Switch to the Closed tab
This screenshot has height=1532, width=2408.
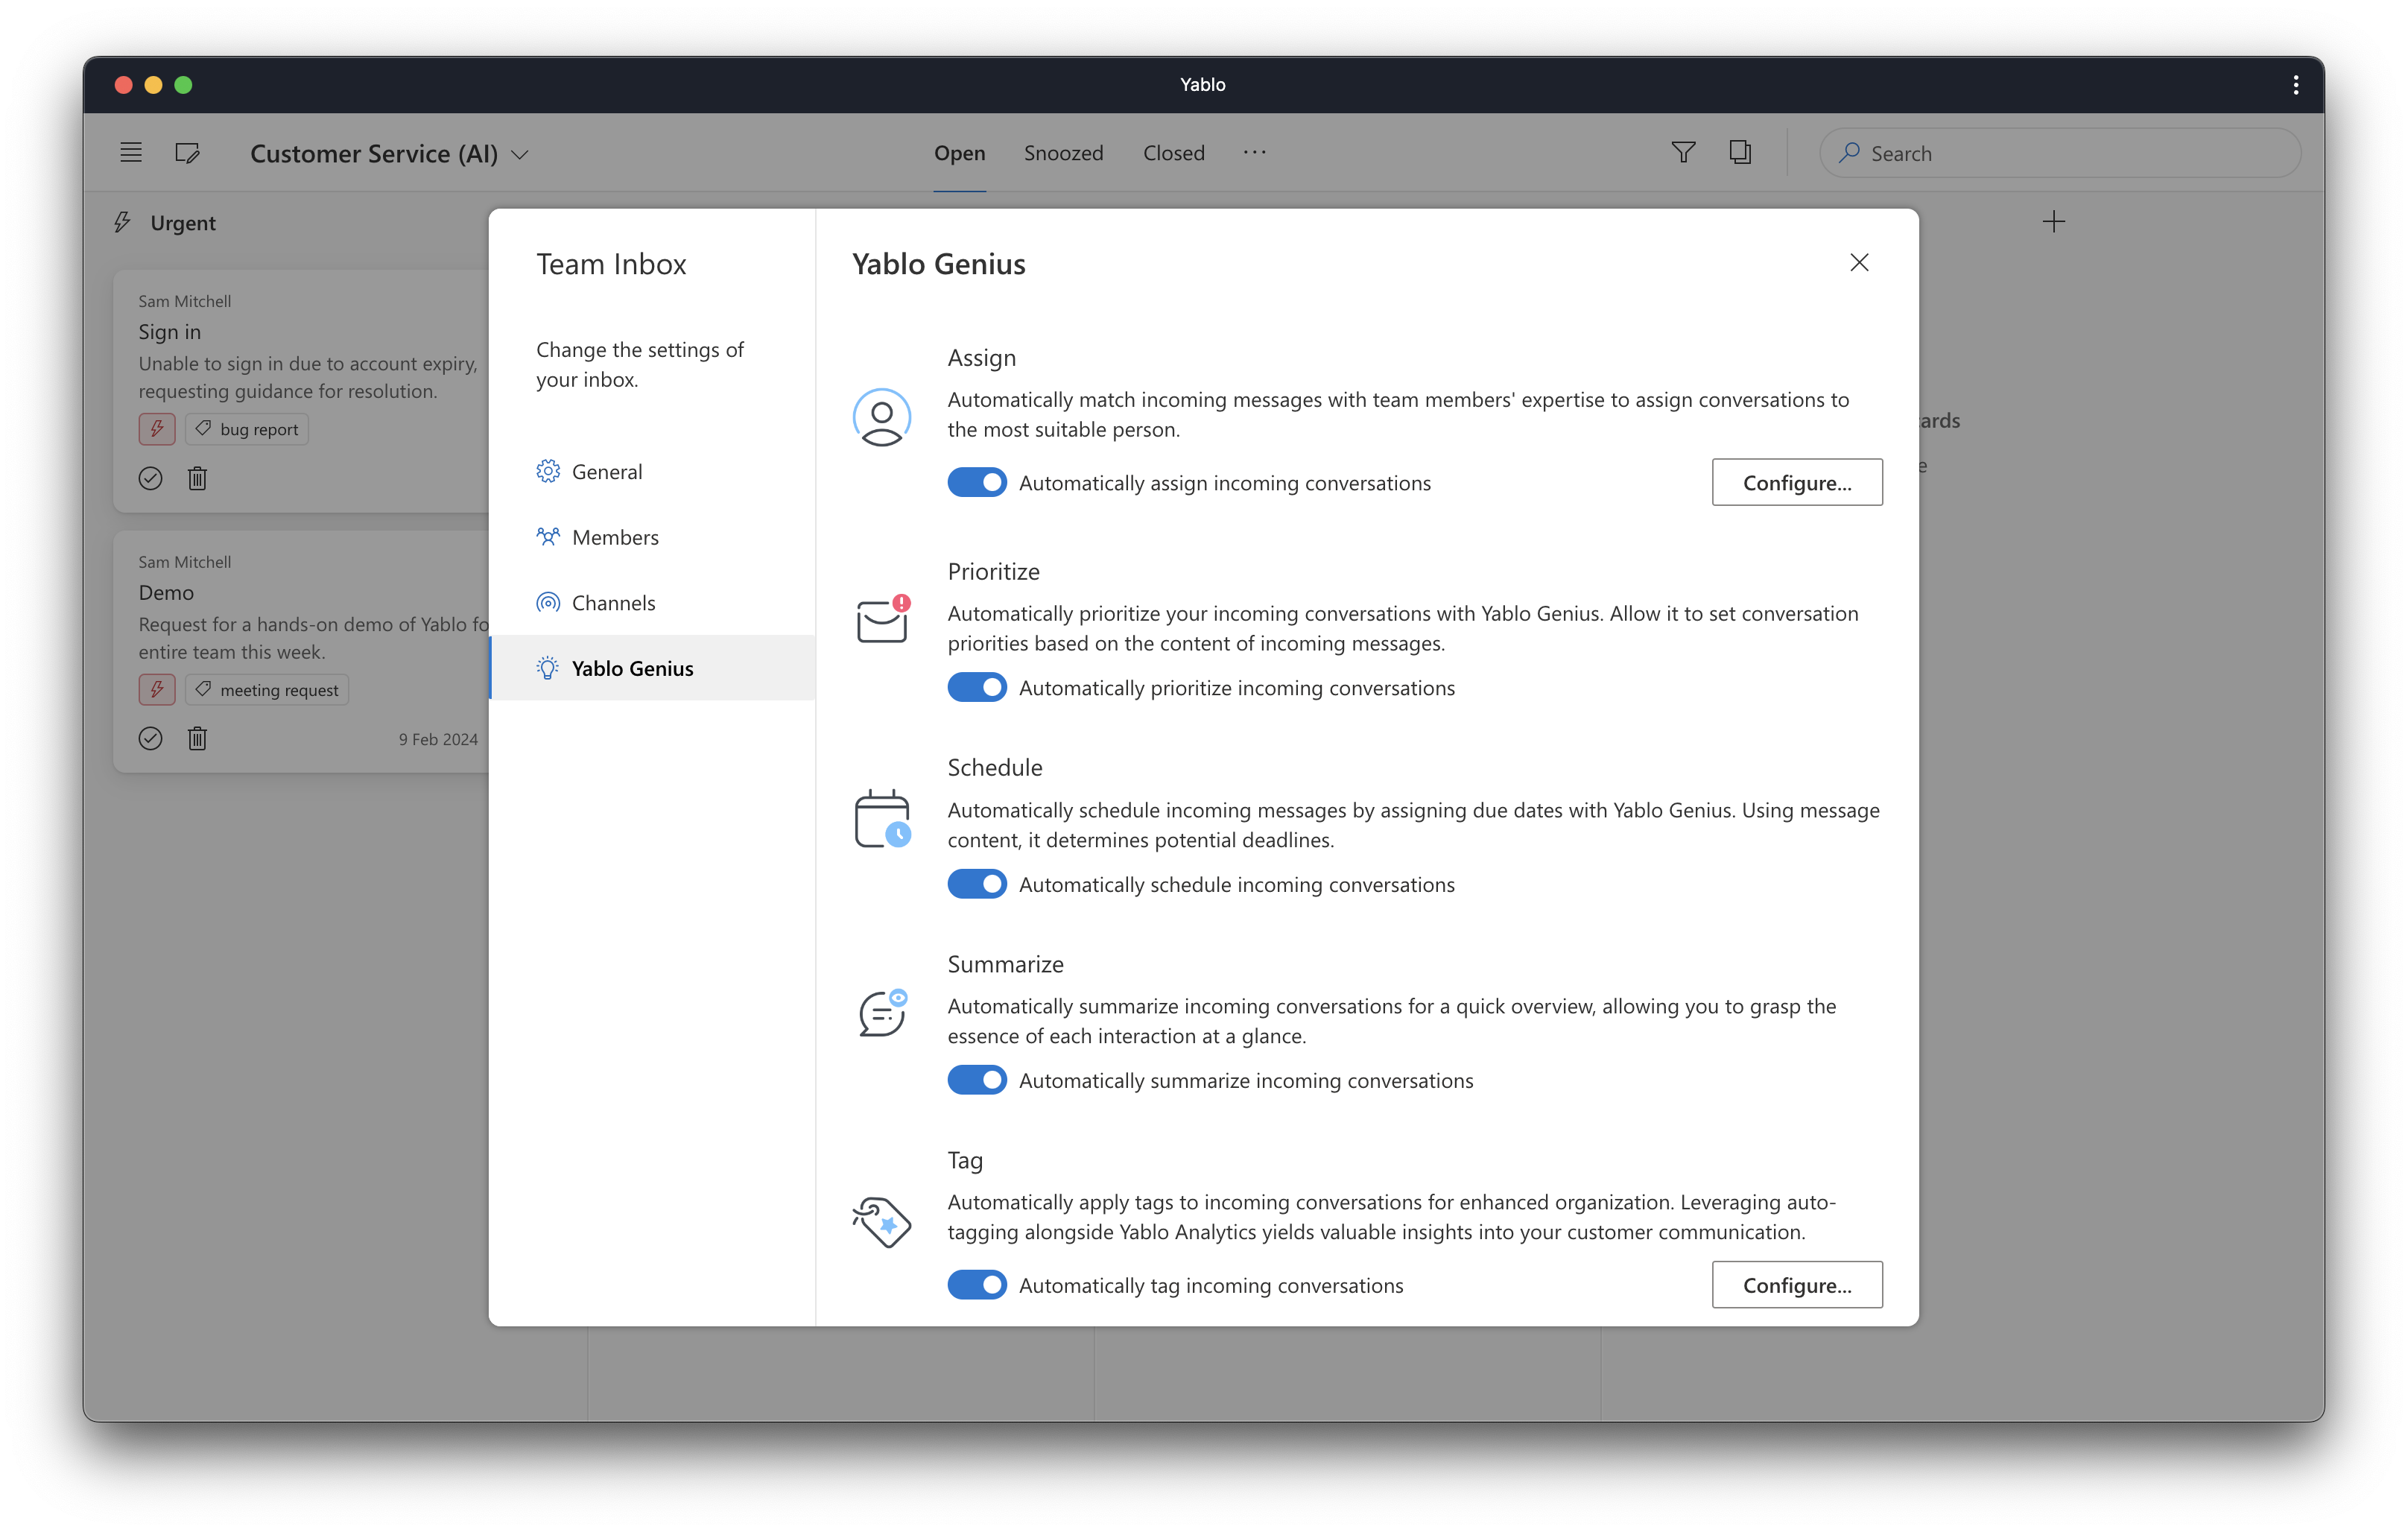(x=1173, y=153)
